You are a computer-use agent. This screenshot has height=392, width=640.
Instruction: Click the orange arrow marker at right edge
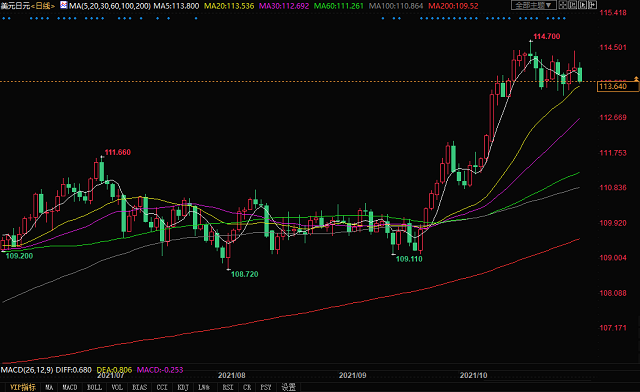pyautogui.click(x=636, y=78)
